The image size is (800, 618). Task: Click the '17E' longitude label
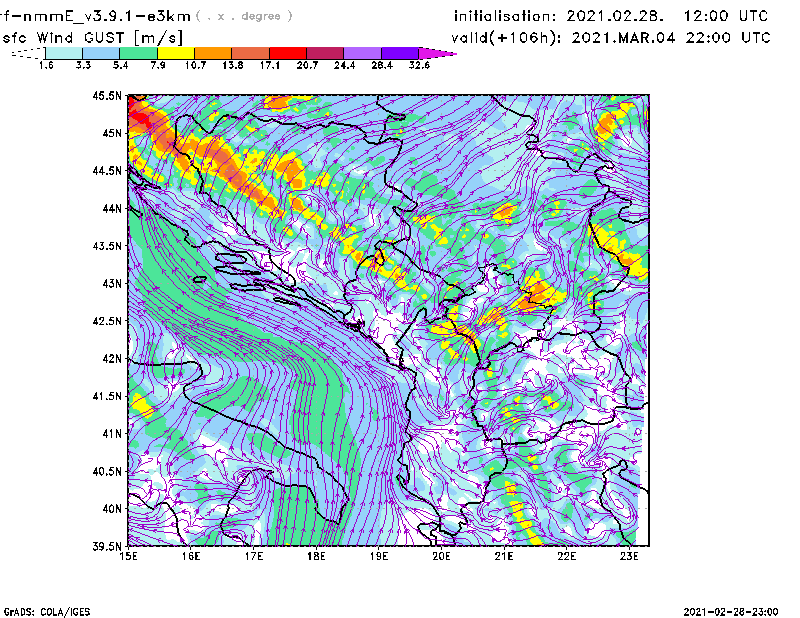(254, 556)
